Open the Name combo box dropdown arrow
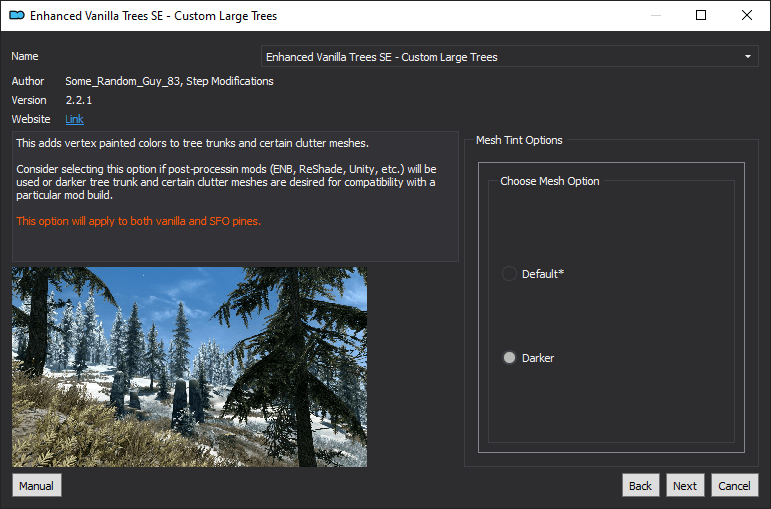 coord(747,57)
